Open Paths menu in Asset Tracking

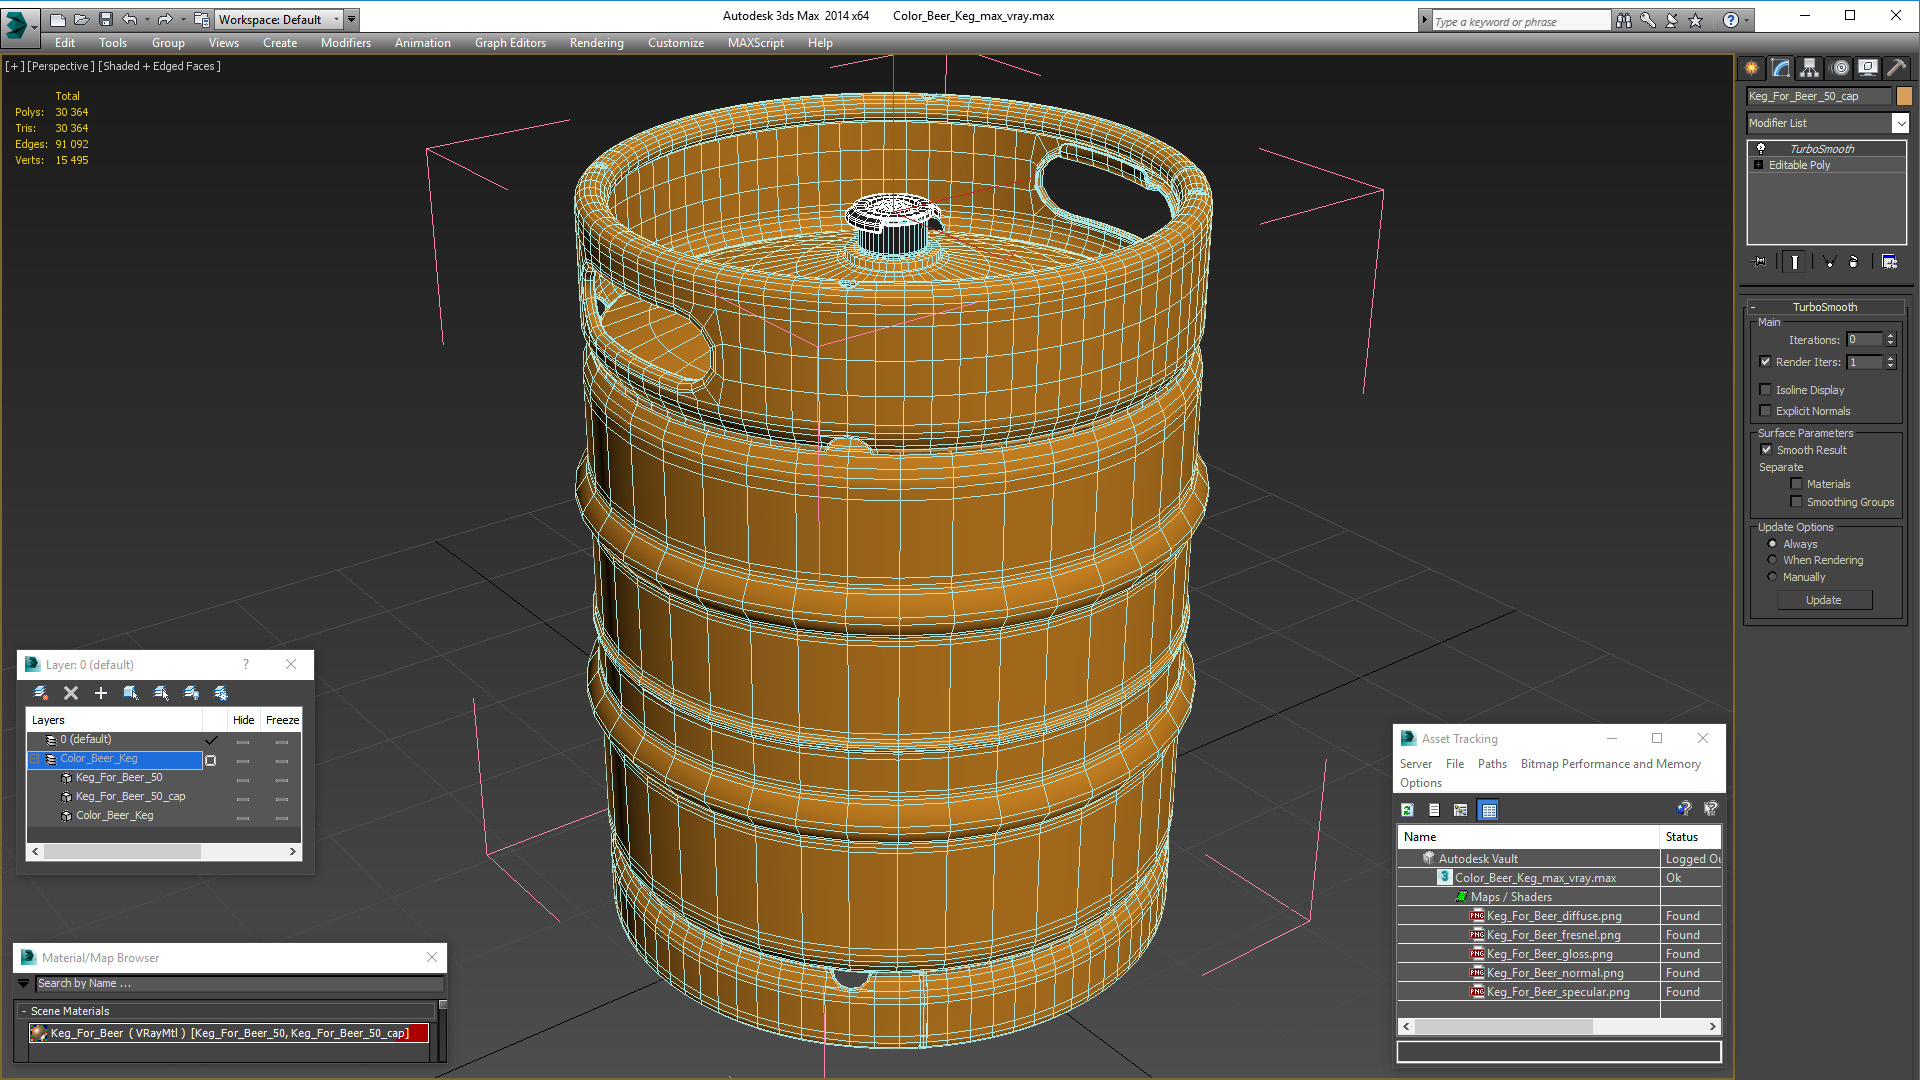1492,764
